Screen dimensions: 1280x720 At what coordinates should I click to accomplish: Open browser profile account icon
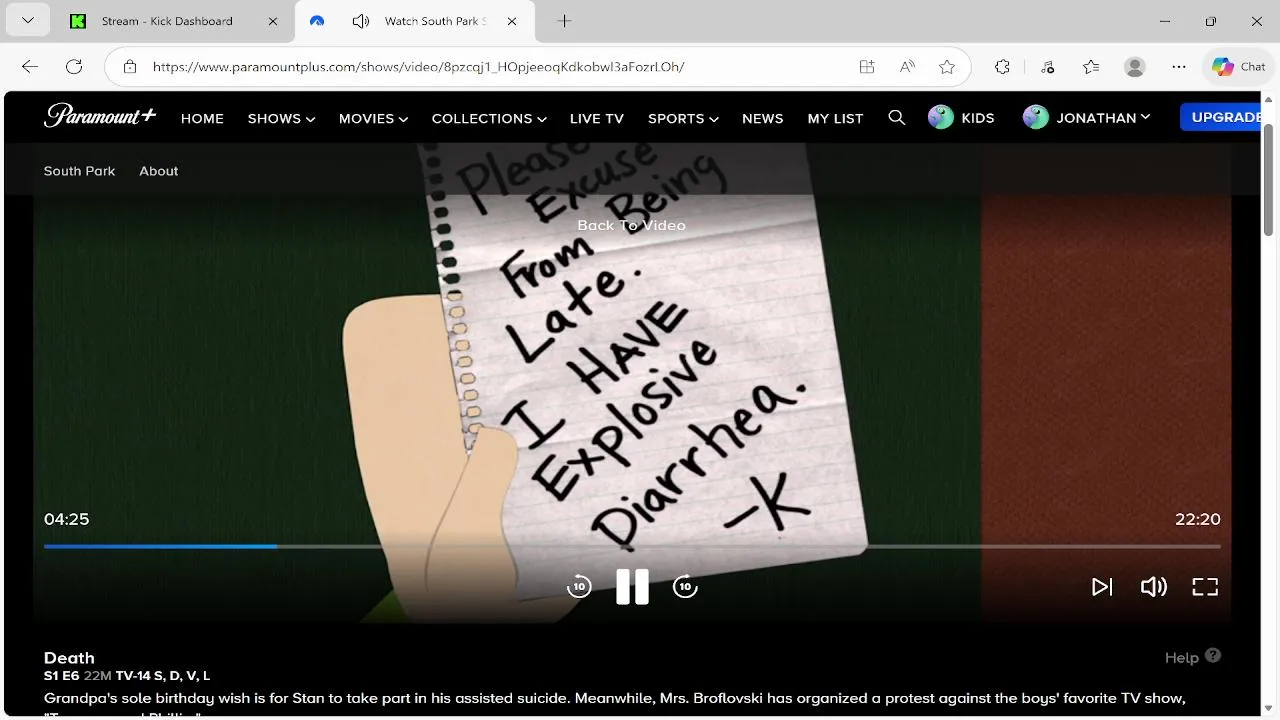tap(1134, 67)
